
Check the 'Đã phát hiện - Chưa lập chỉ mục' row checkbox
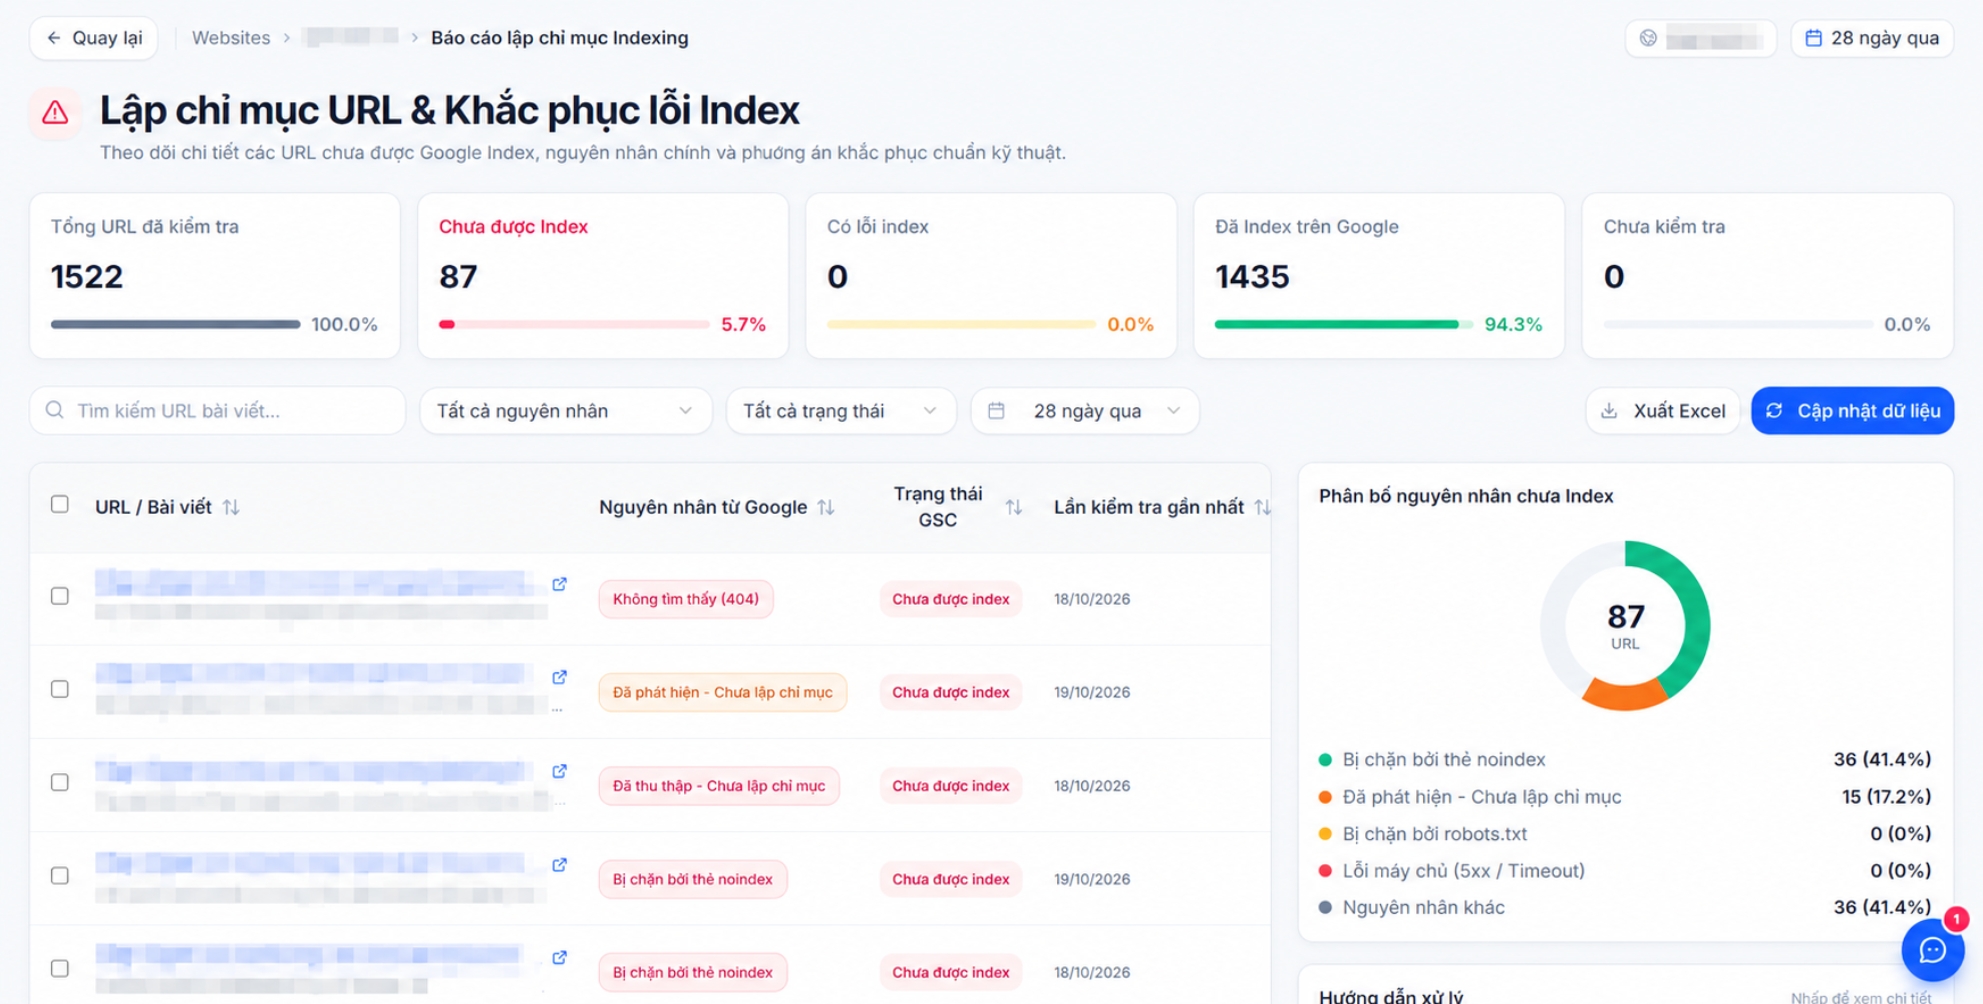pos(60,689)
